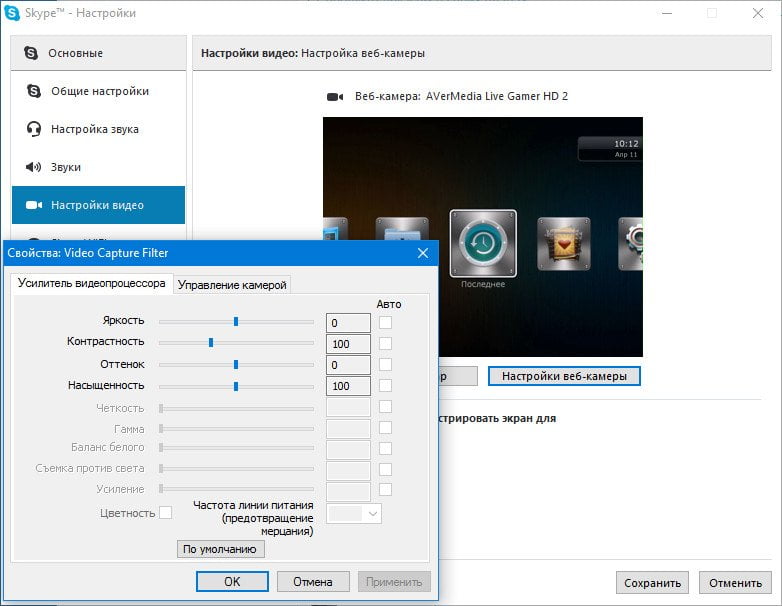Click the По умолчанию button

[x=220, y=549]
